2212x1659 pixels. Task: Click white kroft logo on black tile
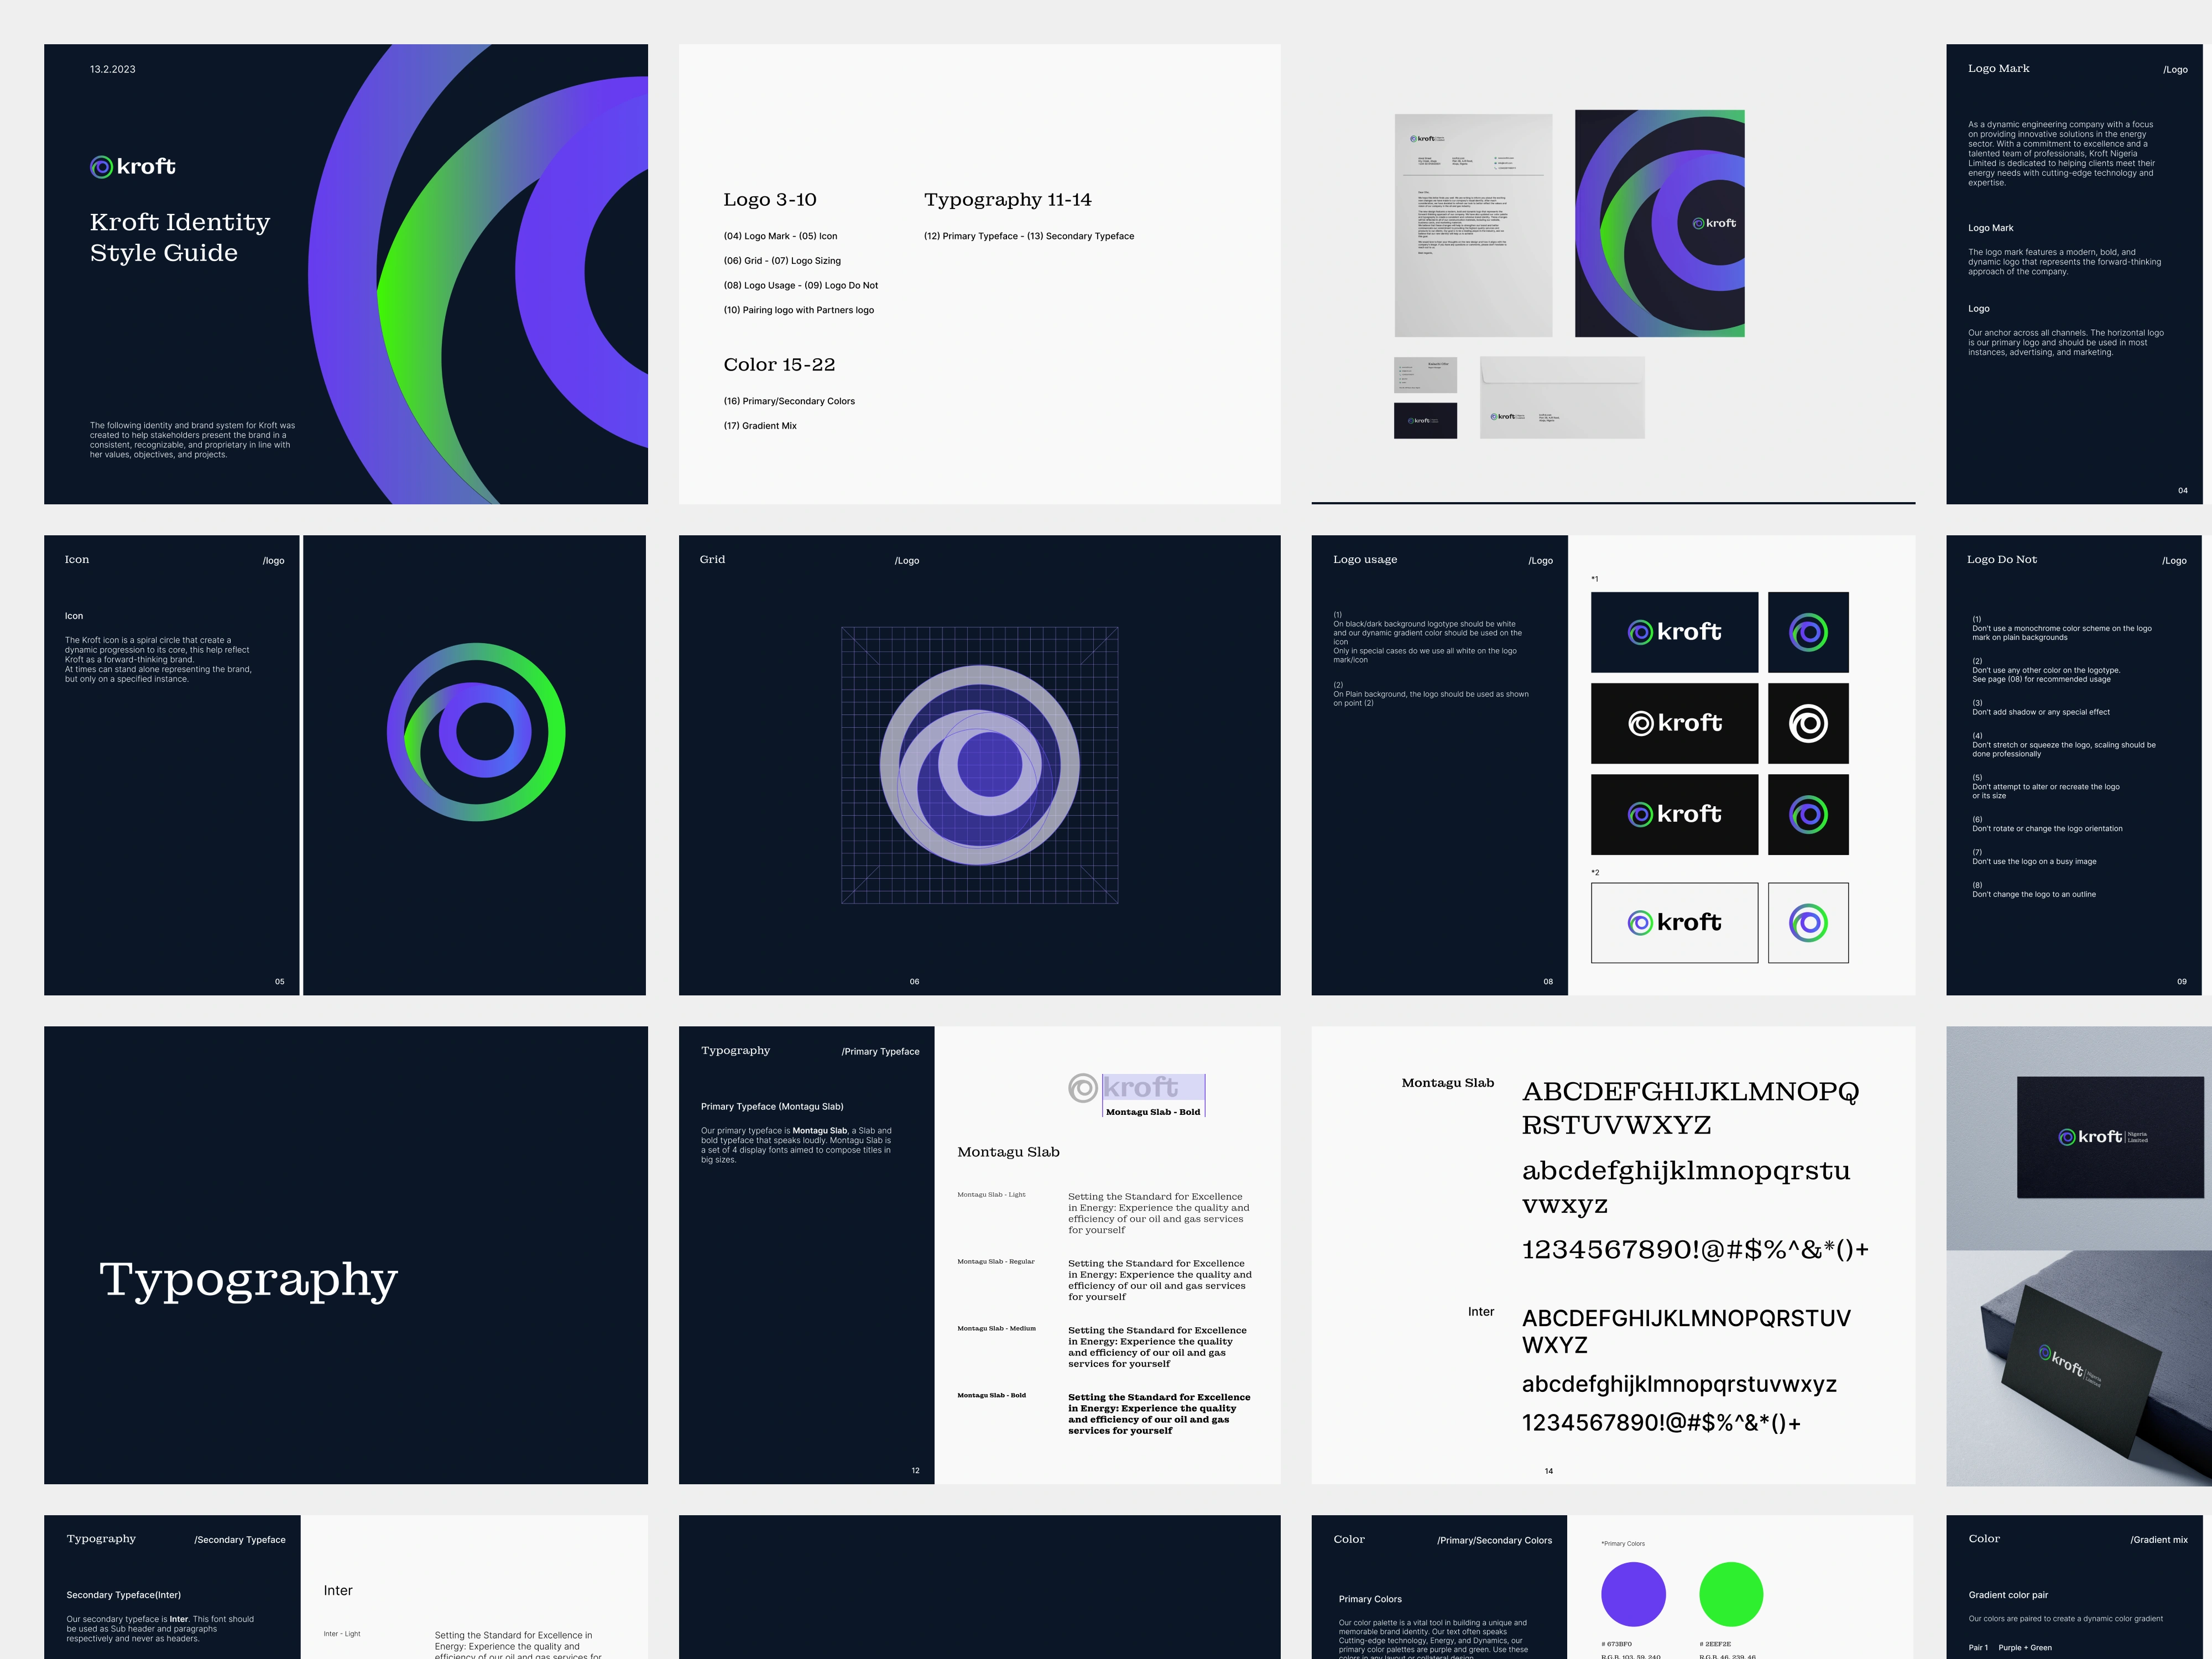1674,723
